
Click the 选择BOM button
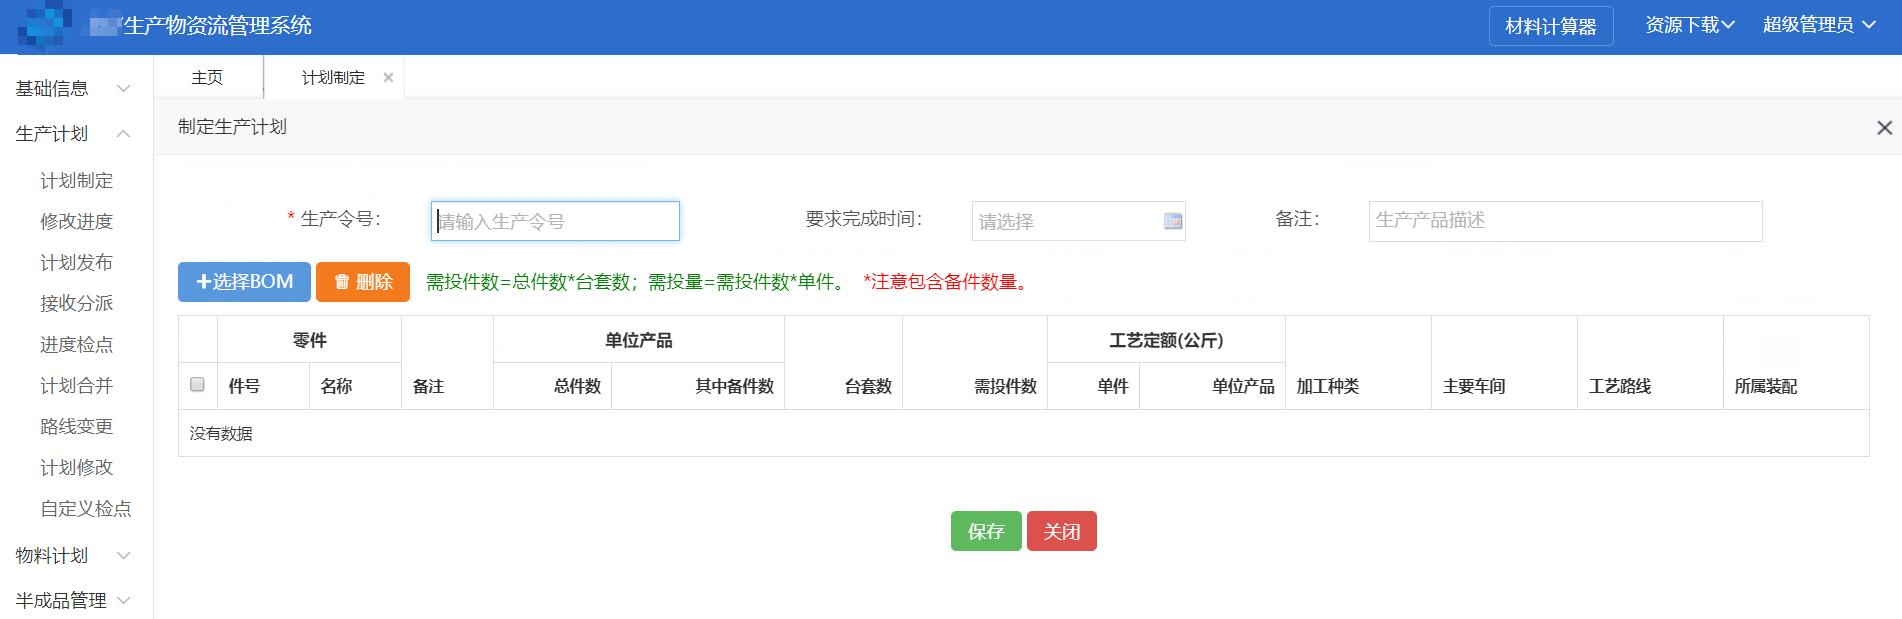244,282
